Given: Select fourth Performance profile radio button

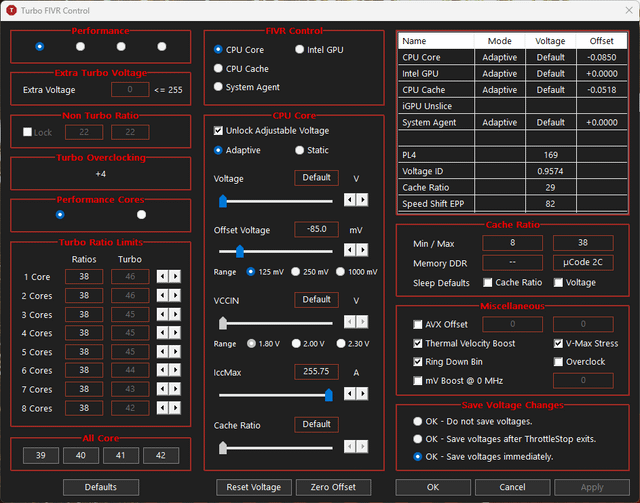Looking at the screenshot, I should pos(162,47).
